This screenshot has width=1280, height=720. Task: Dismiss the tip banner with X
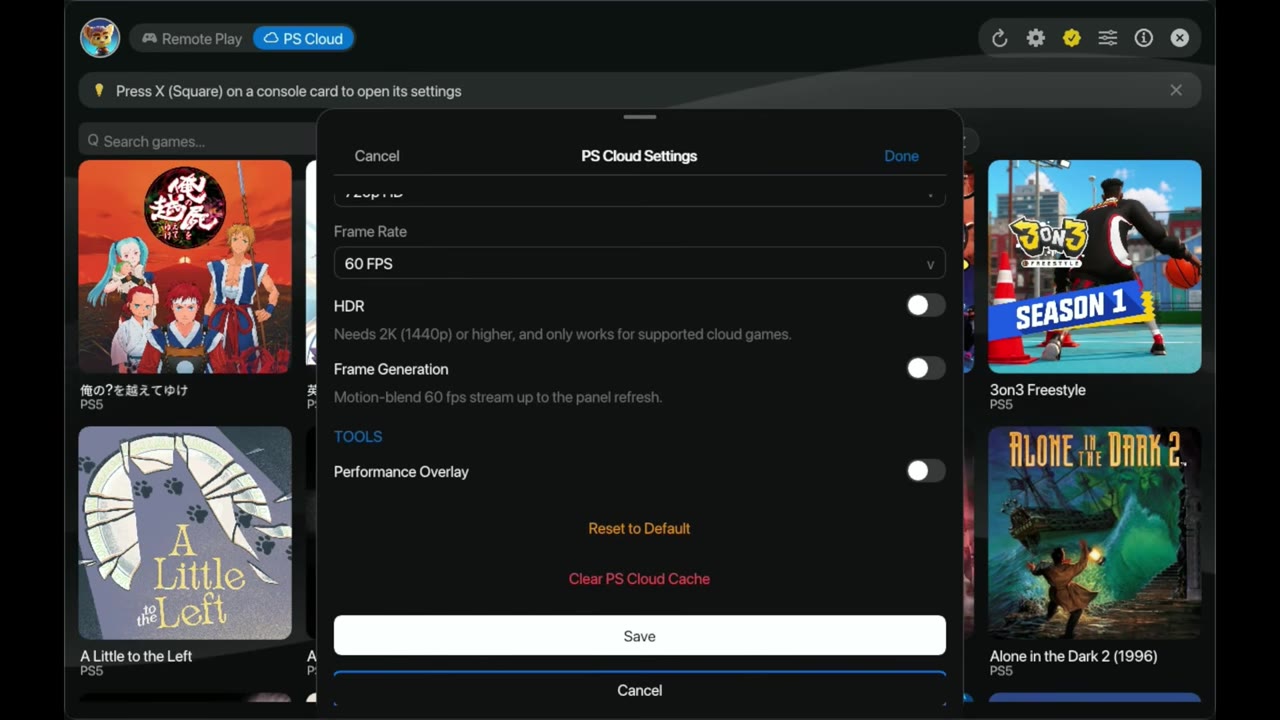[1176, 90]
